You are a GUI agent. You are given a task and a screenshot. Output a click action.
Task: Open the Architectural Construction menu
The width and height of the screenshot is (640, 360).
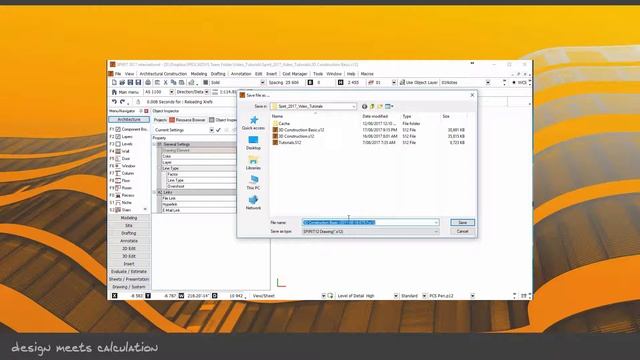(x=163, y=74)
